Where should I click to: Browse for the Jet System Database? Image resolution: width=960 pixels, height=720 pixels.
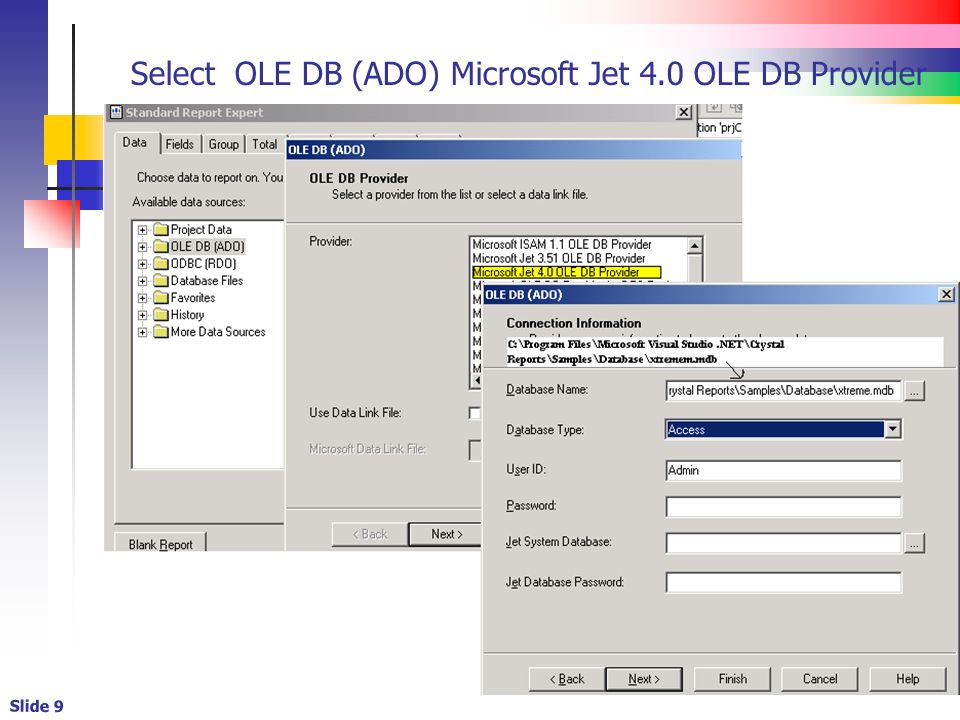pyautogui.click(x=914, y=543)
